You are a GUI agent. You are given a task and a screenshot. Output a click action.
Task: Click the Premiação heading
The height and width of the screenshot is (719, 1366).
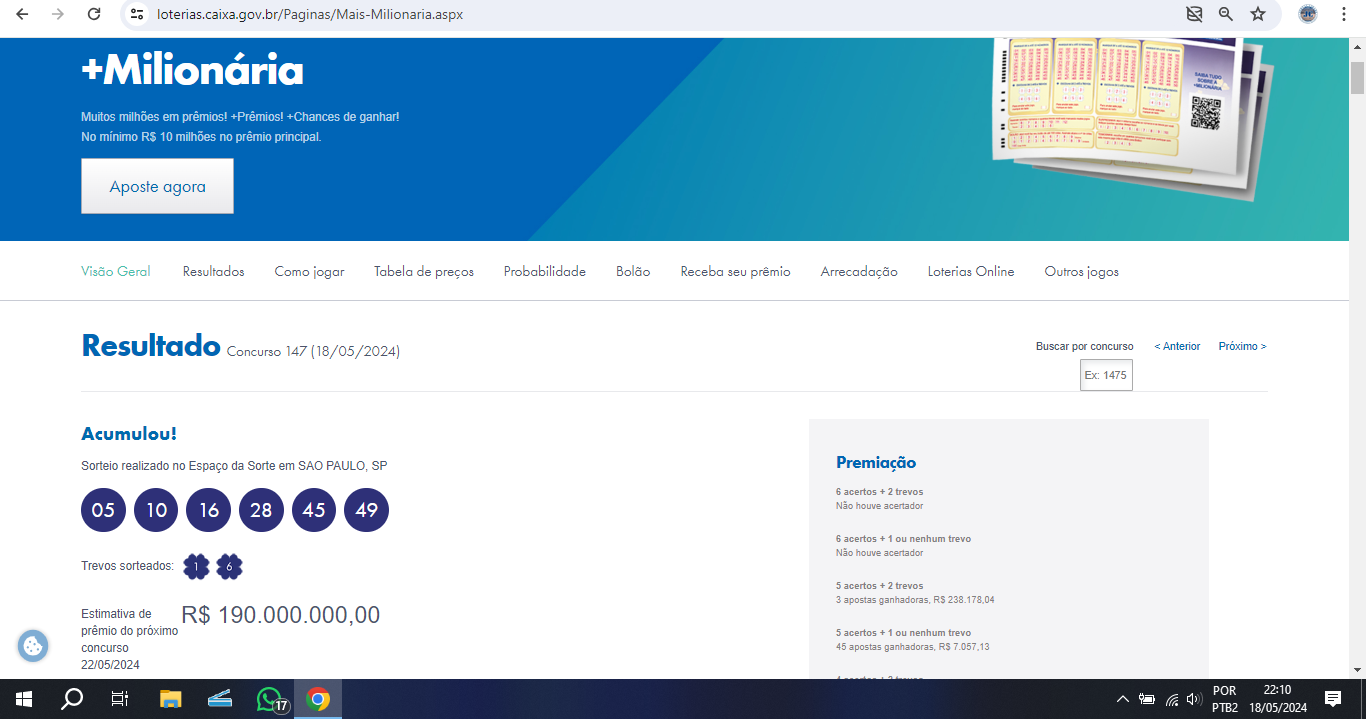pyautogui.click(x=876, y=462)
